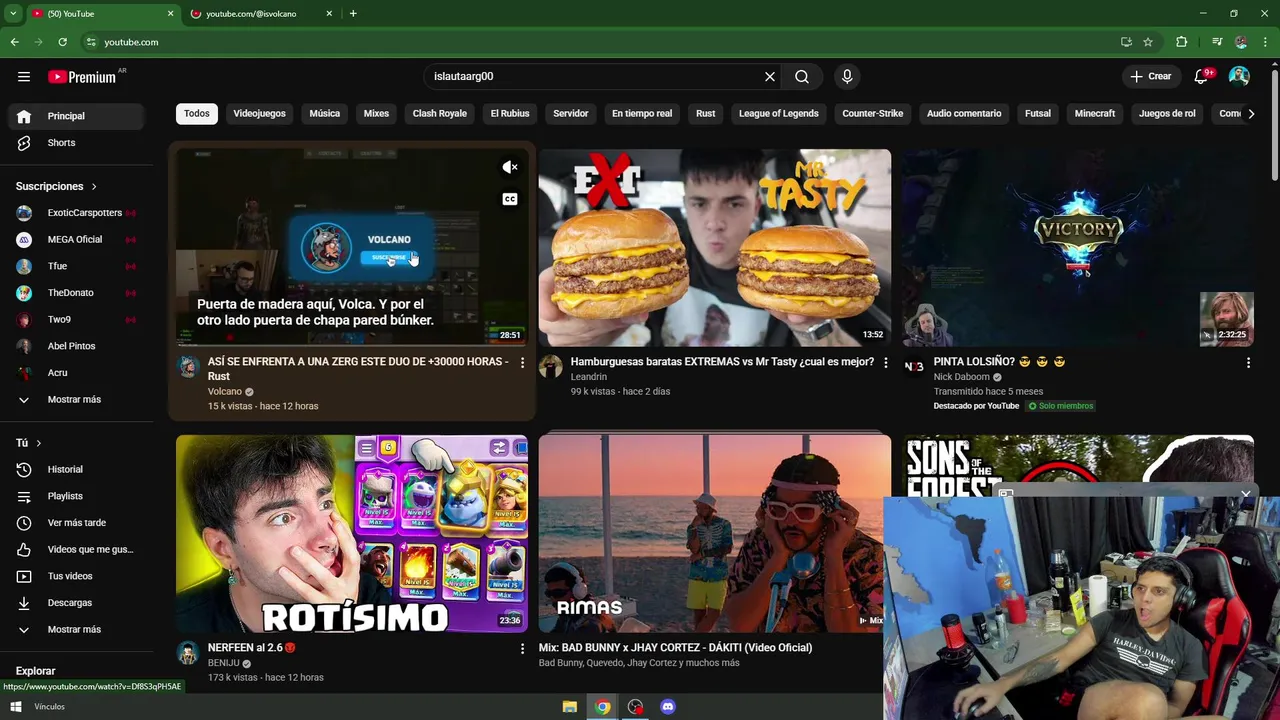Open options for Hamburguesas baratas video

[885, 362]
